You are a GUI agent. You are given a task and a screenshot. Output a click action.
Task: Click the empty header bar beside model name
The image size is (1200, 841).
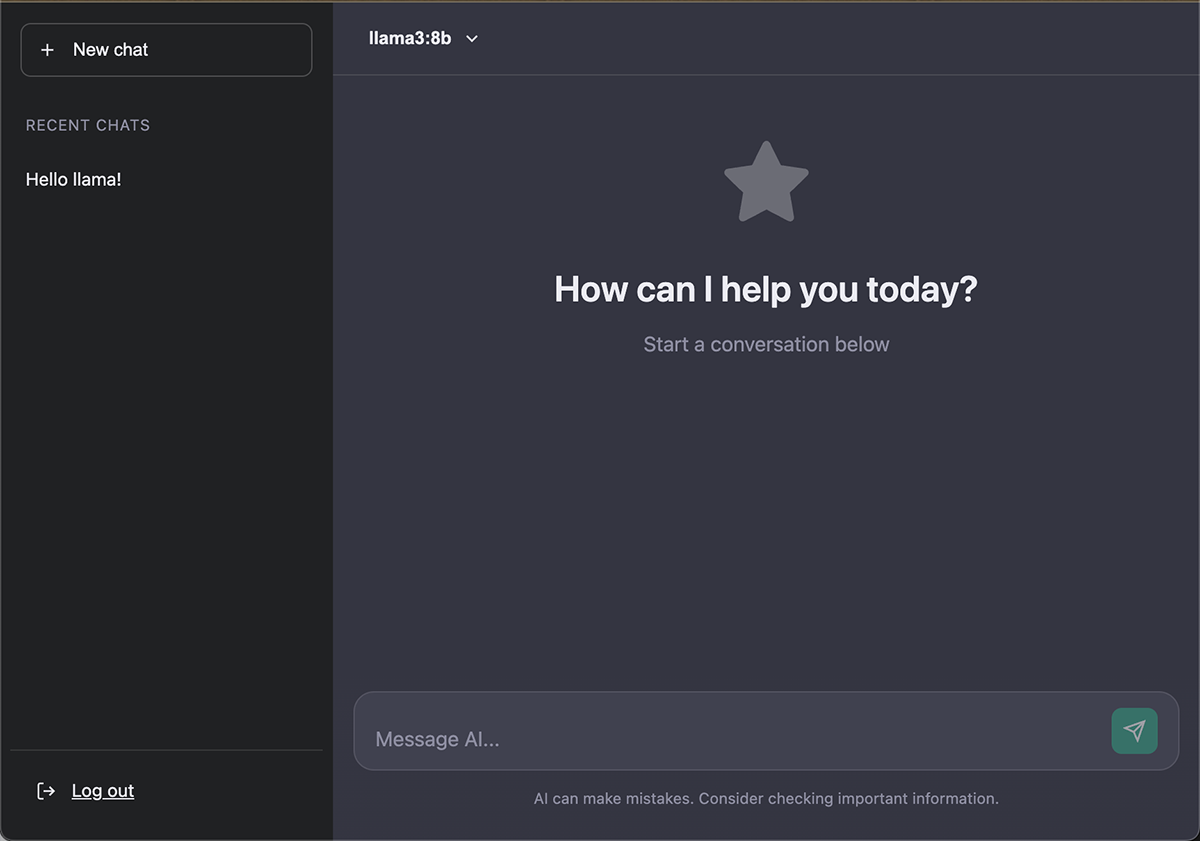[840, 38]
